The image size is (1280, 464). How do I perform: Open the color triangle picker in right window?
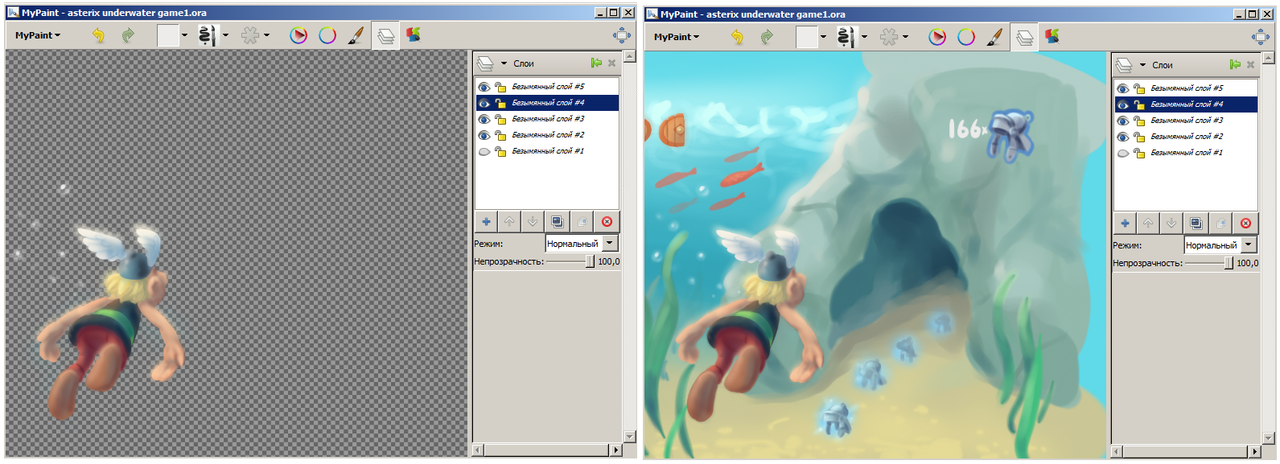tap(937, 36)
